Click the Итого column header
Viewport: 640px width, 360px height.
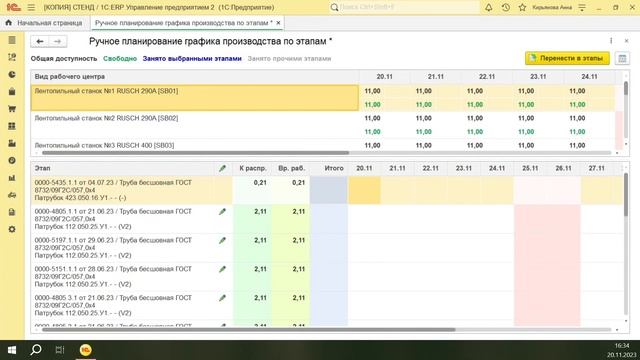tap(329, 168)
